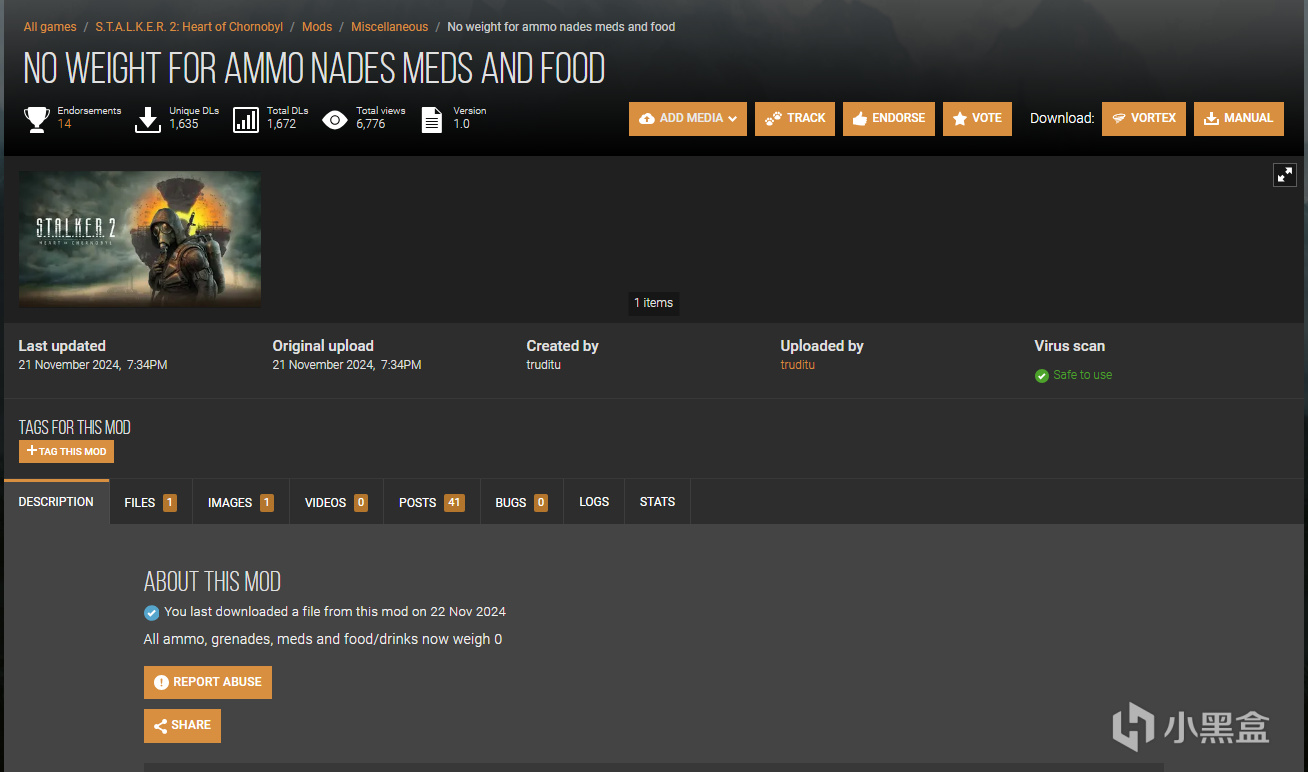This screenshot has width=1308, height=772.
Task: Endorse this mod
Action: click(889, 118)
